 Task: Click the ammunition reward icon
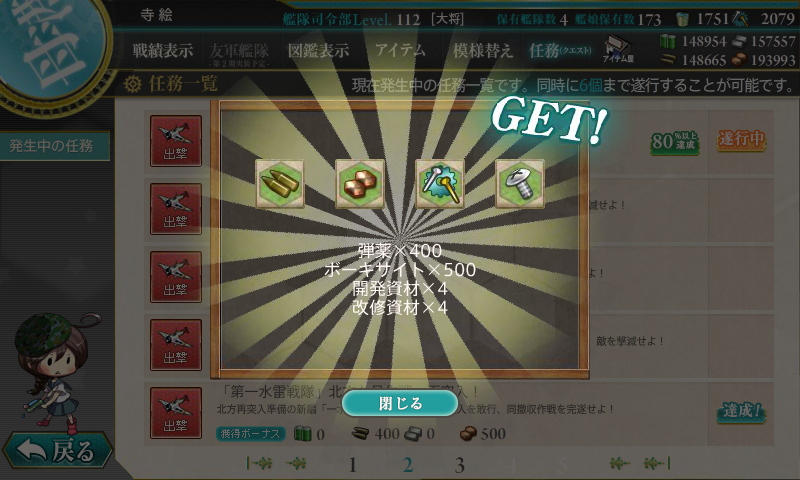click(280, 184)
